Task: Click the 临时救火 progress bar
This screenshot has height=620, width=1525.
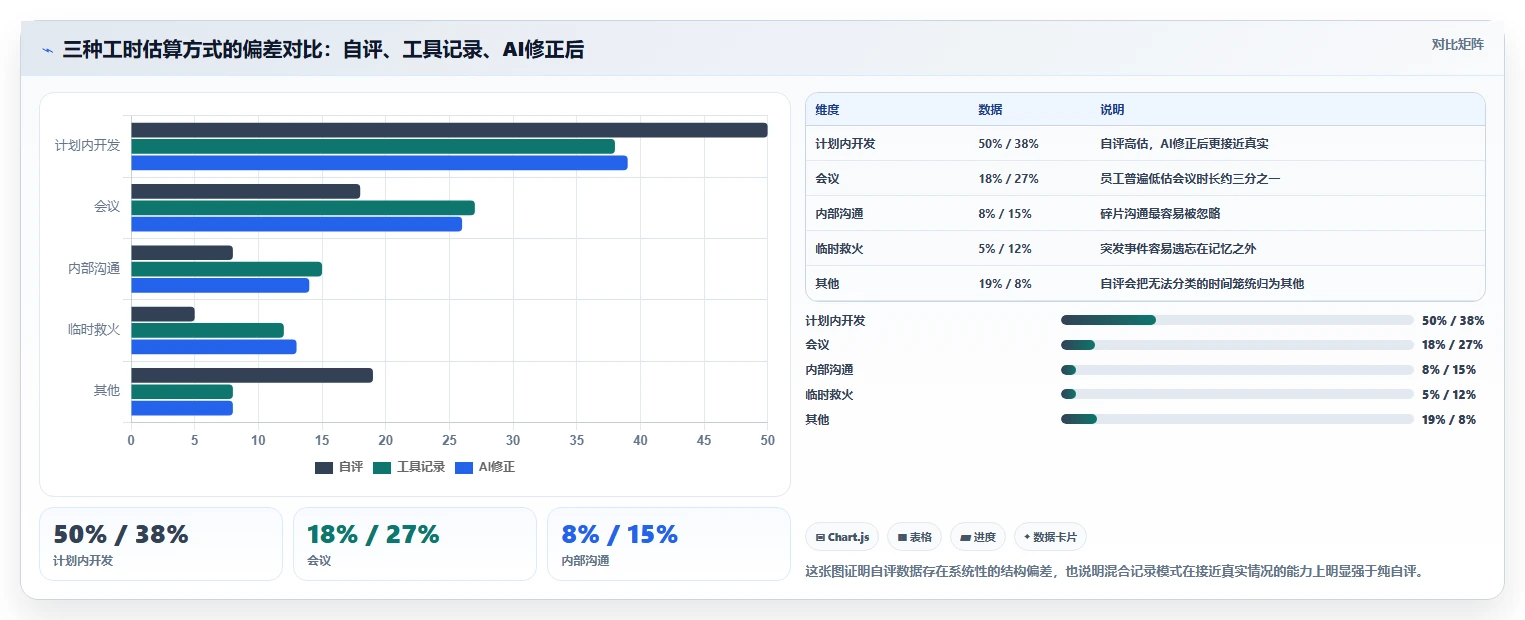Action: click(x=1237, y=394)
